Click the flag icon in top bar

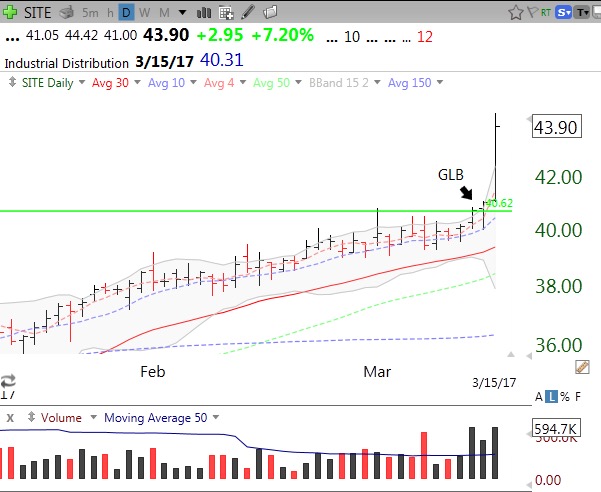click(x=533, y=12)
